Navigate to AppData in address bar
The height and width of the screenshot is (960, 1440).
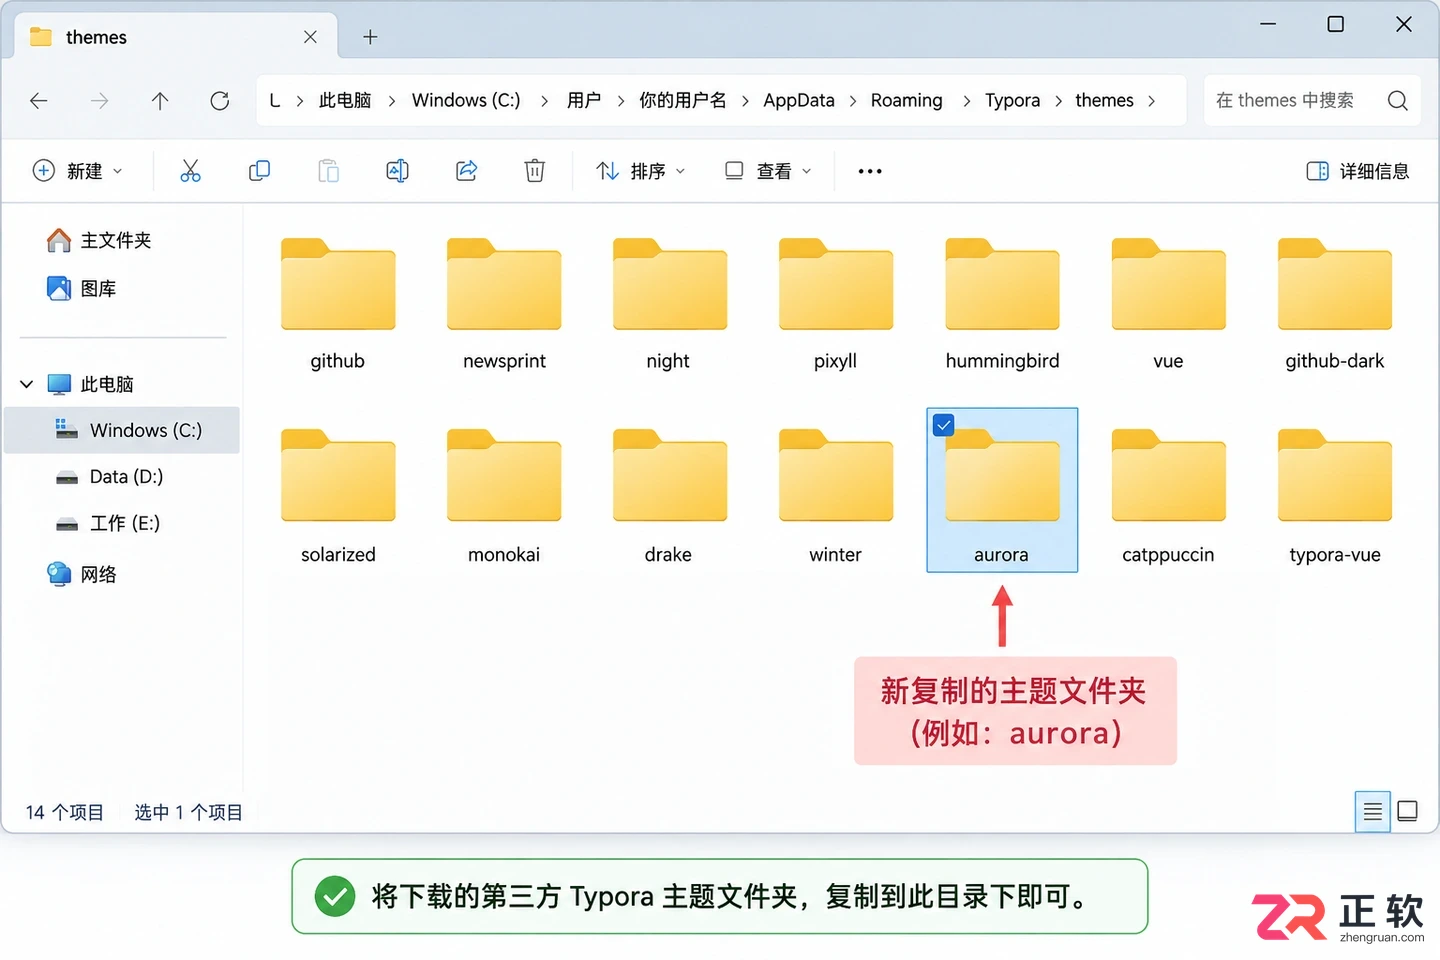pos(799,100)
